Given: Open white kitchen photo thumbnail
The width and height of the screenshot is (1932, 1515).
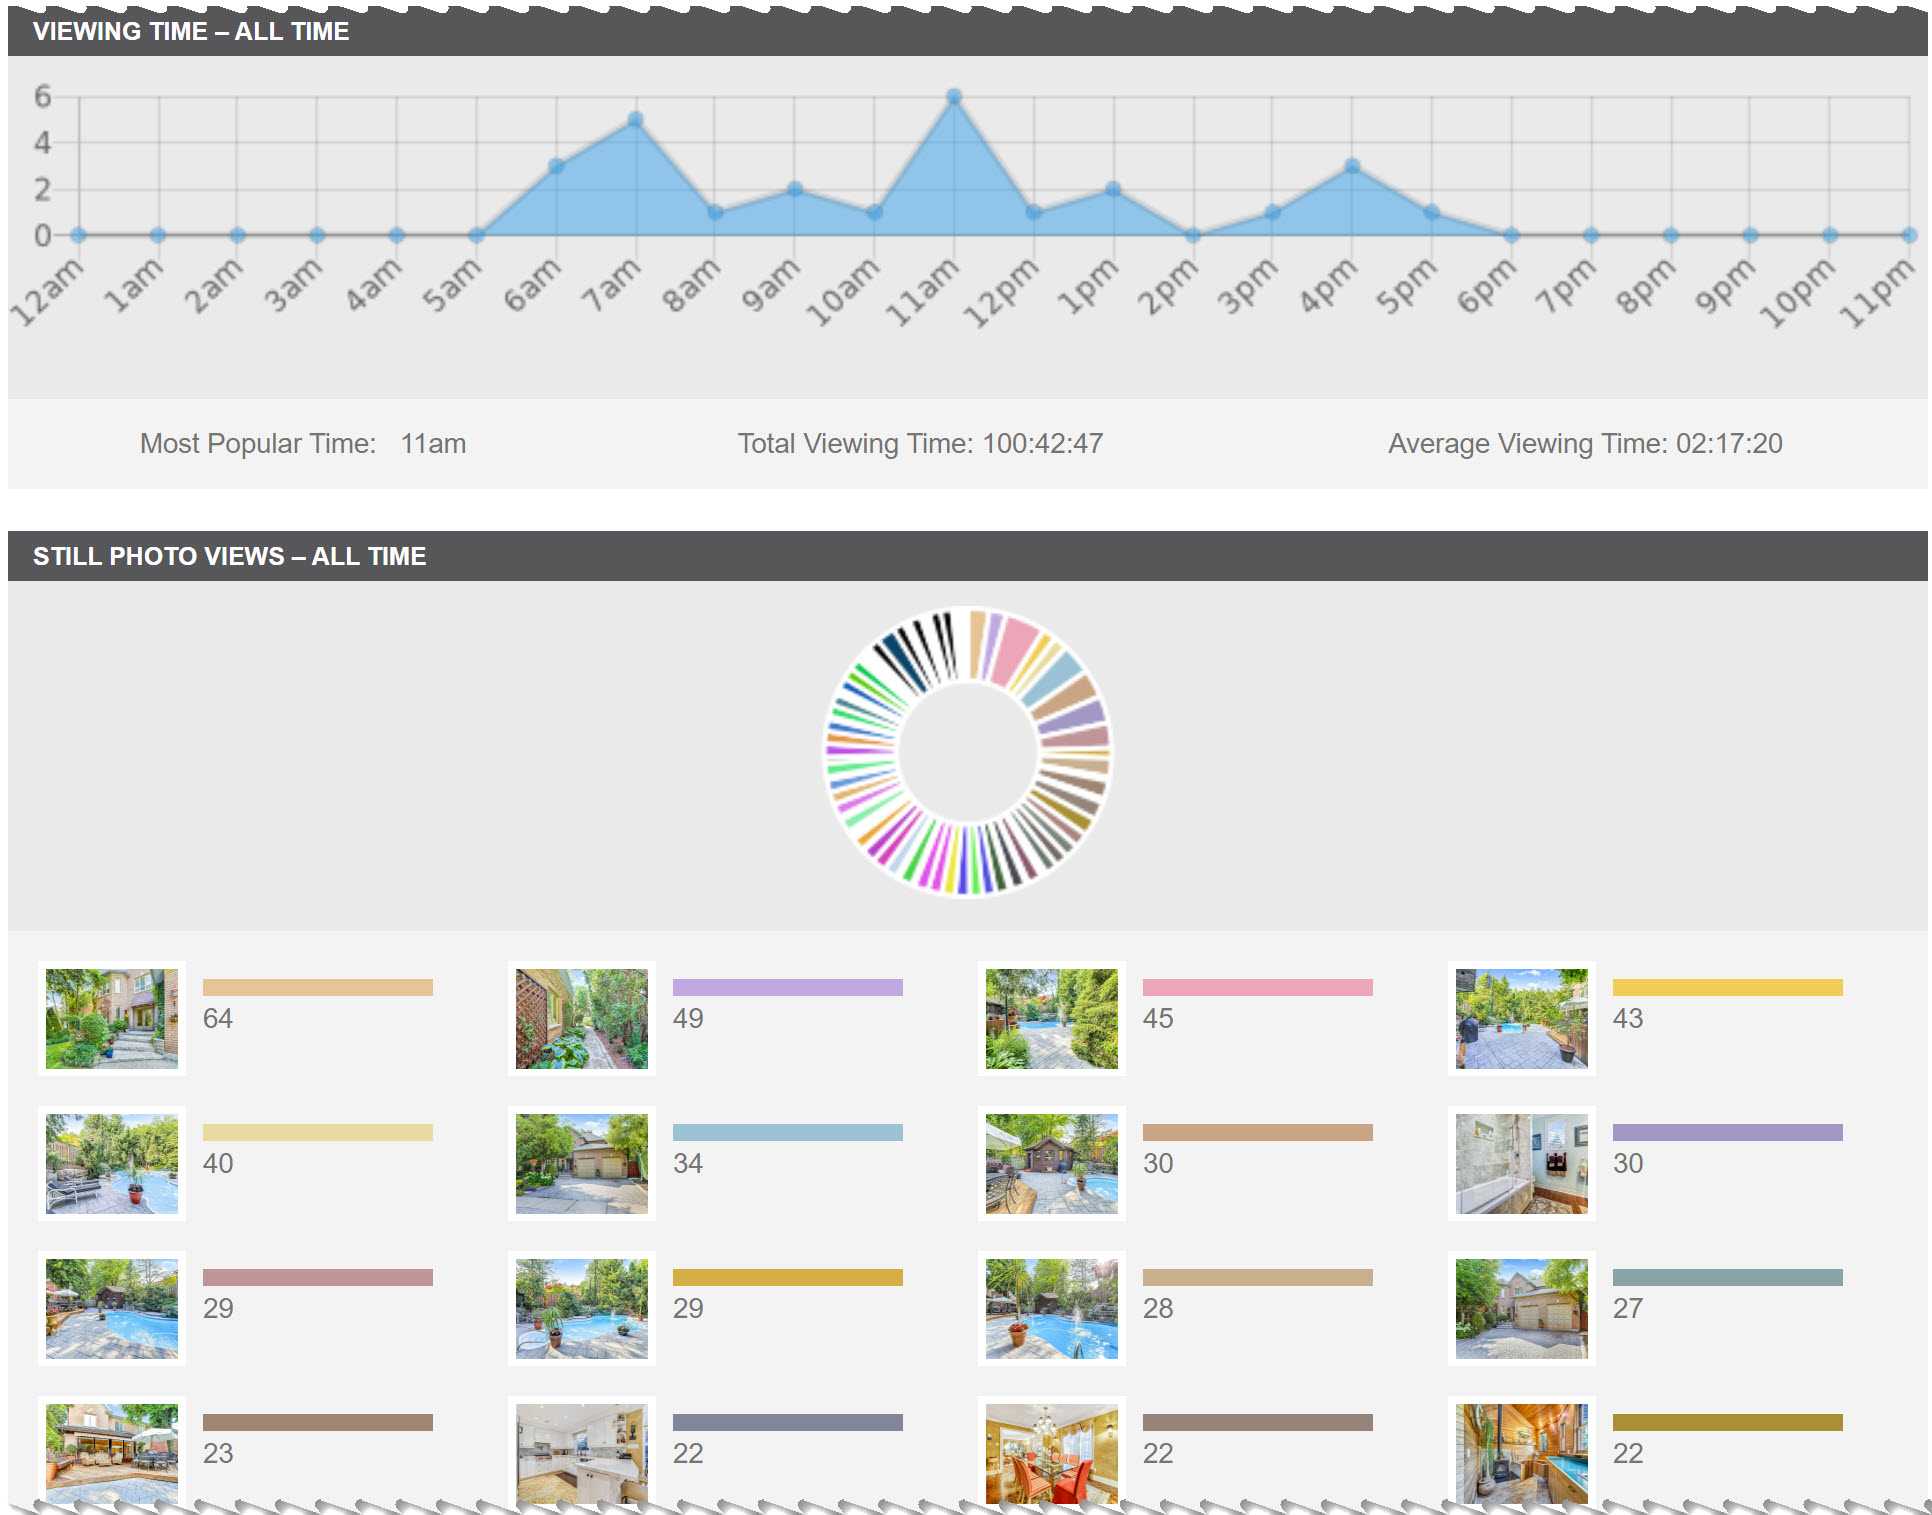Looking at the screenshot, I should (x=582, y=1452).
